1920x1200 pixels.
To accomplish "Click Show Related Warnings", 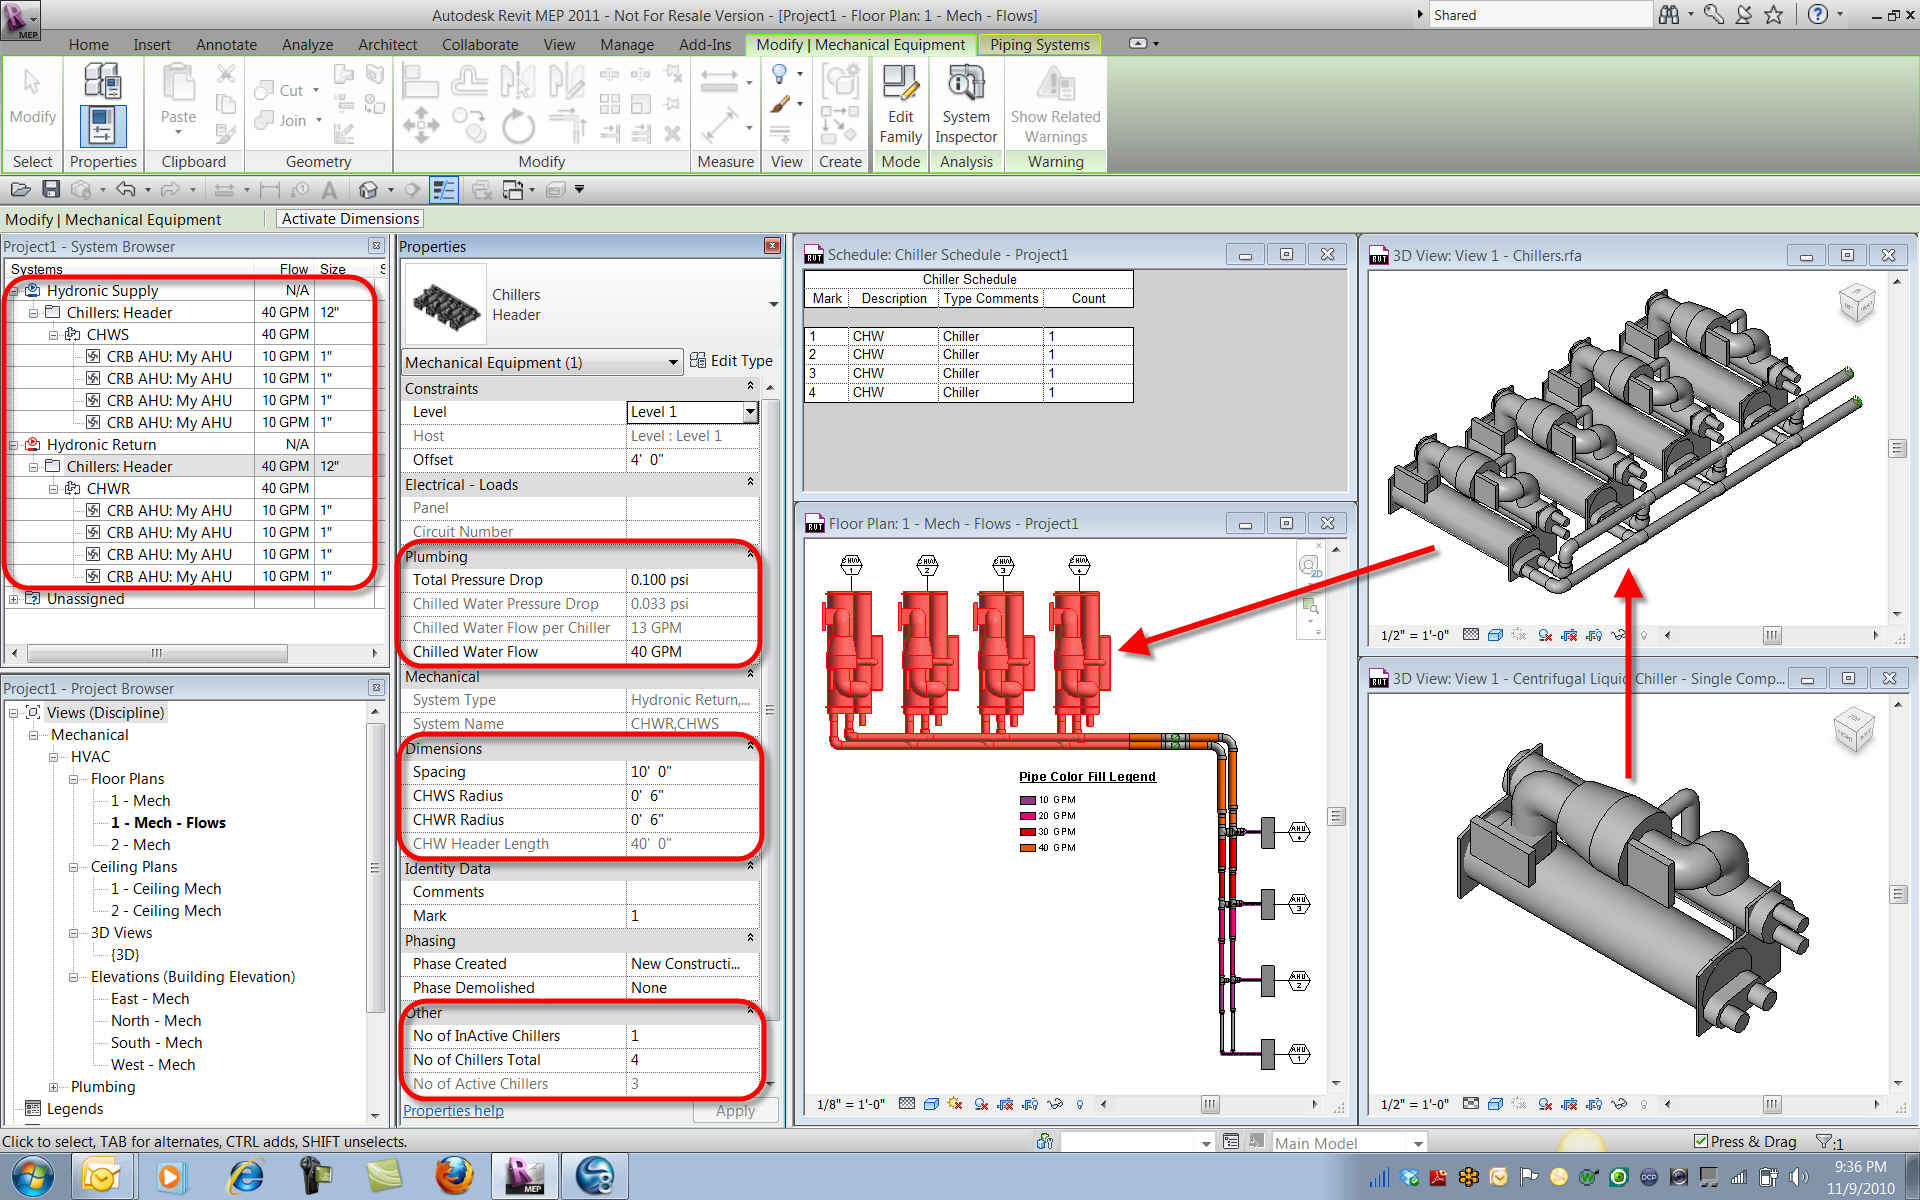I will 1055,100.
